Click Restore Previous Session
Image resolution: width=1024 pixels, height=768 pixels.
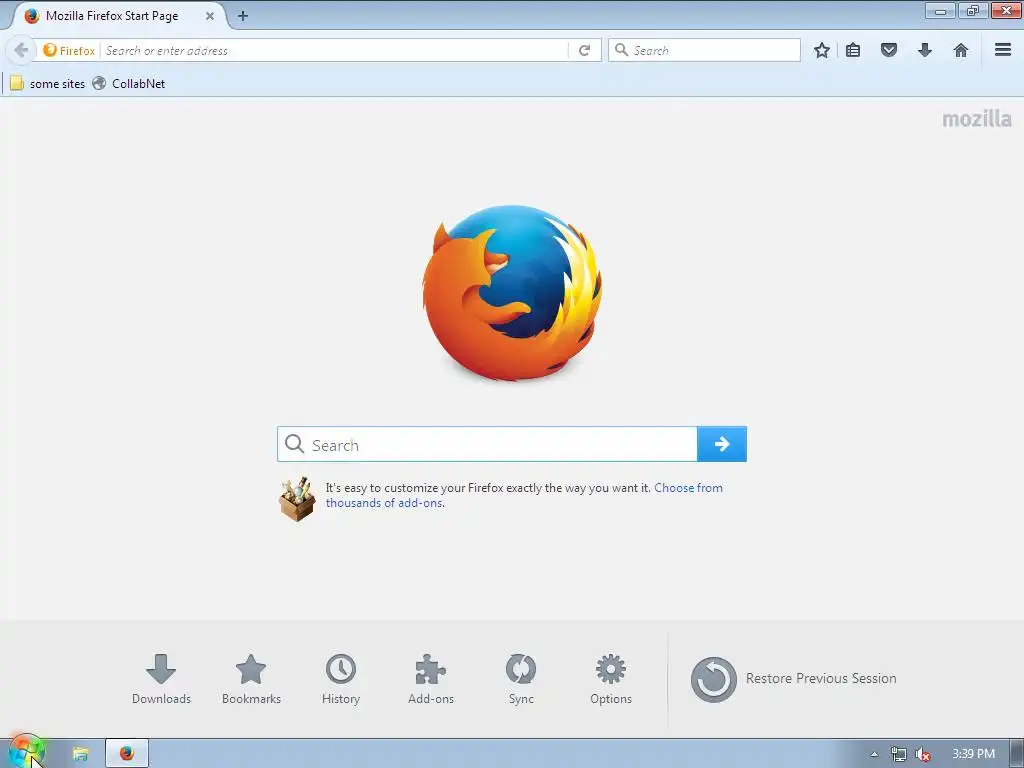click(793, 679)
